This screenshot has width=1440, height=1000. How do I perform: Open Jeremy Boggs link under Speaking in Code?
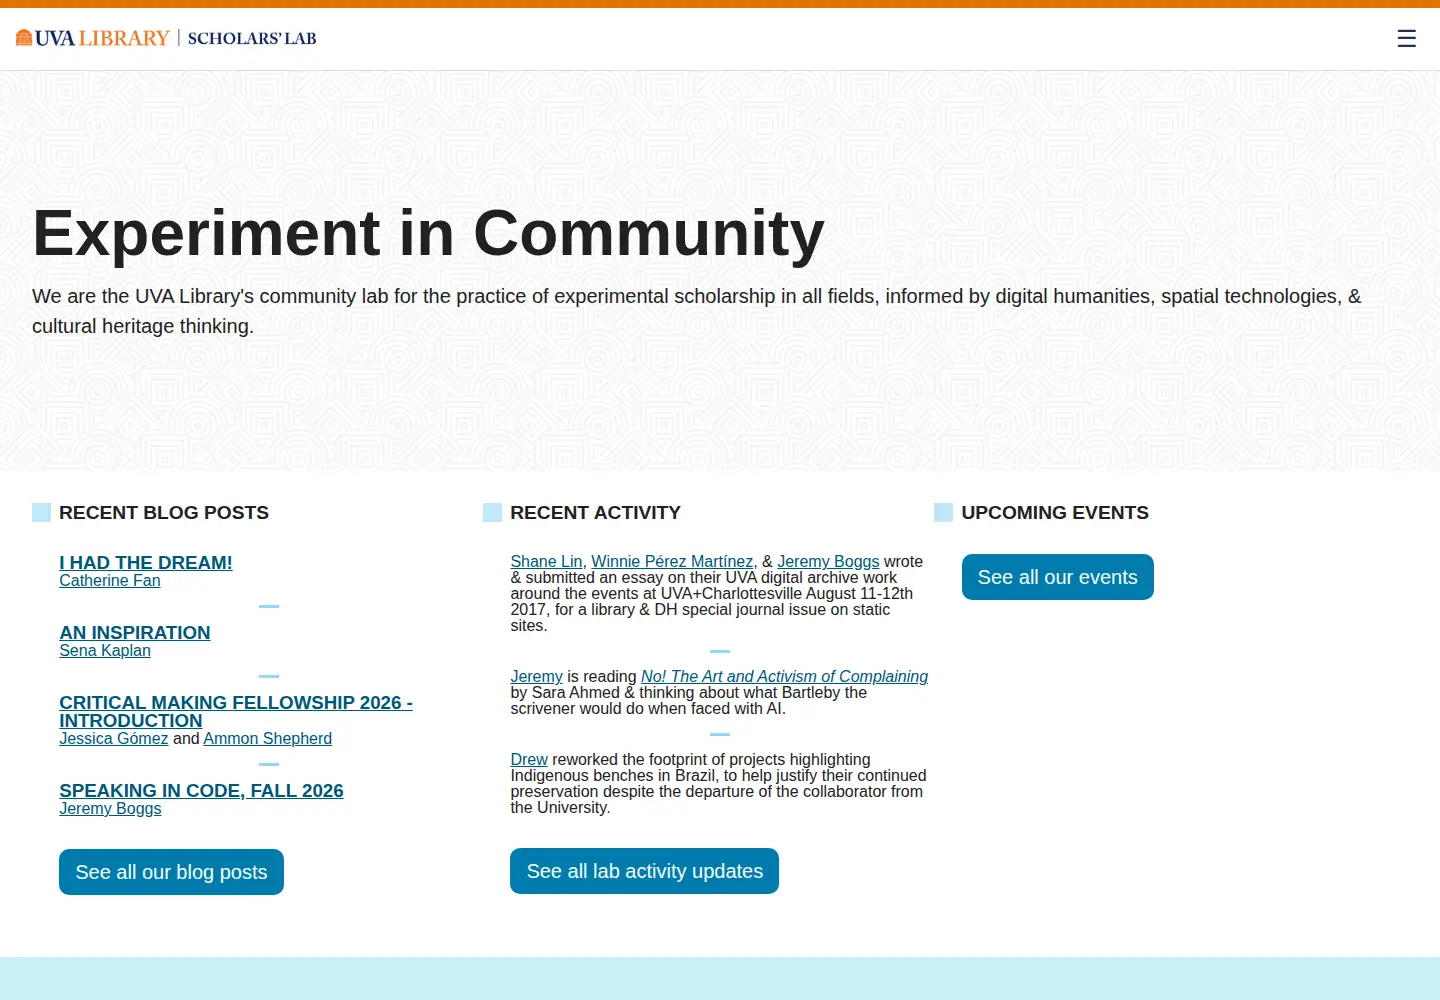pyautogui.click(x=110, y=809)
